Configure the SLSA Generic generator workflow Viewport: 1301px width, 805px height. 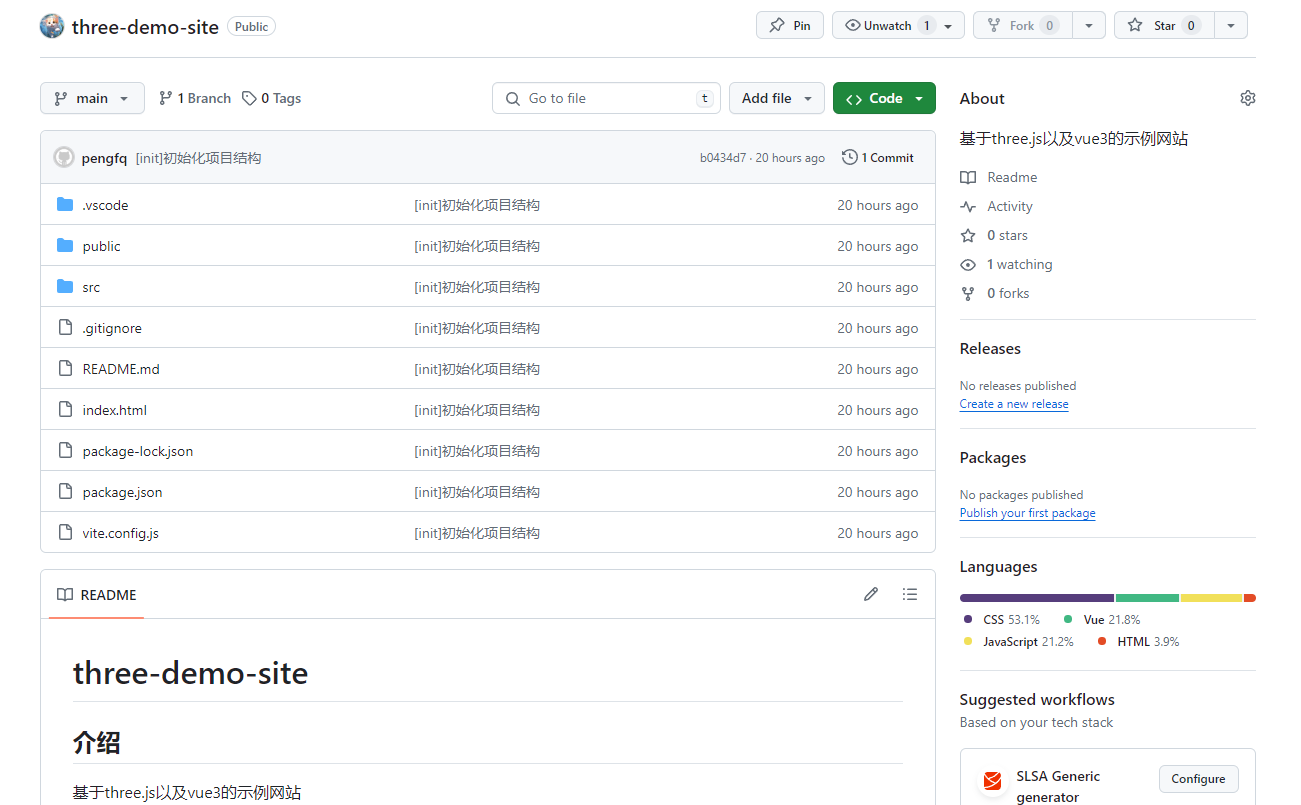(1198, 779)
